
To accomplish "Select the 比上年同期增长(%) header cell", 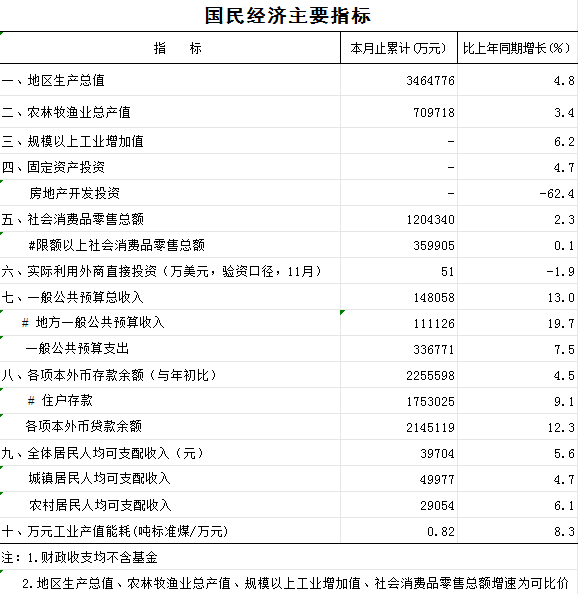I will click(517, 48).
